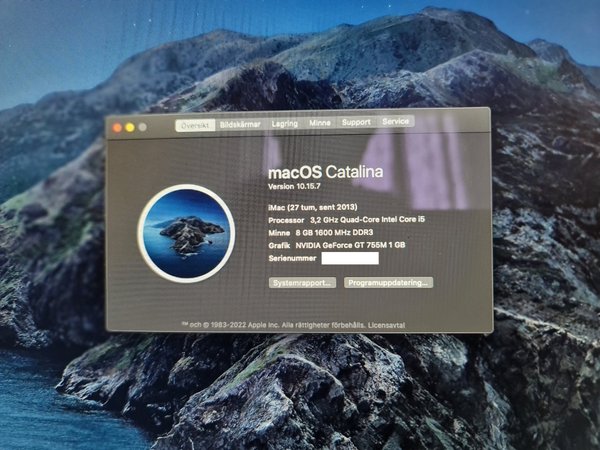600x450 pixels.
Task: Click the 3,2 GHz Quad-Core Intel Core i5 value
Action: [367, 220]
